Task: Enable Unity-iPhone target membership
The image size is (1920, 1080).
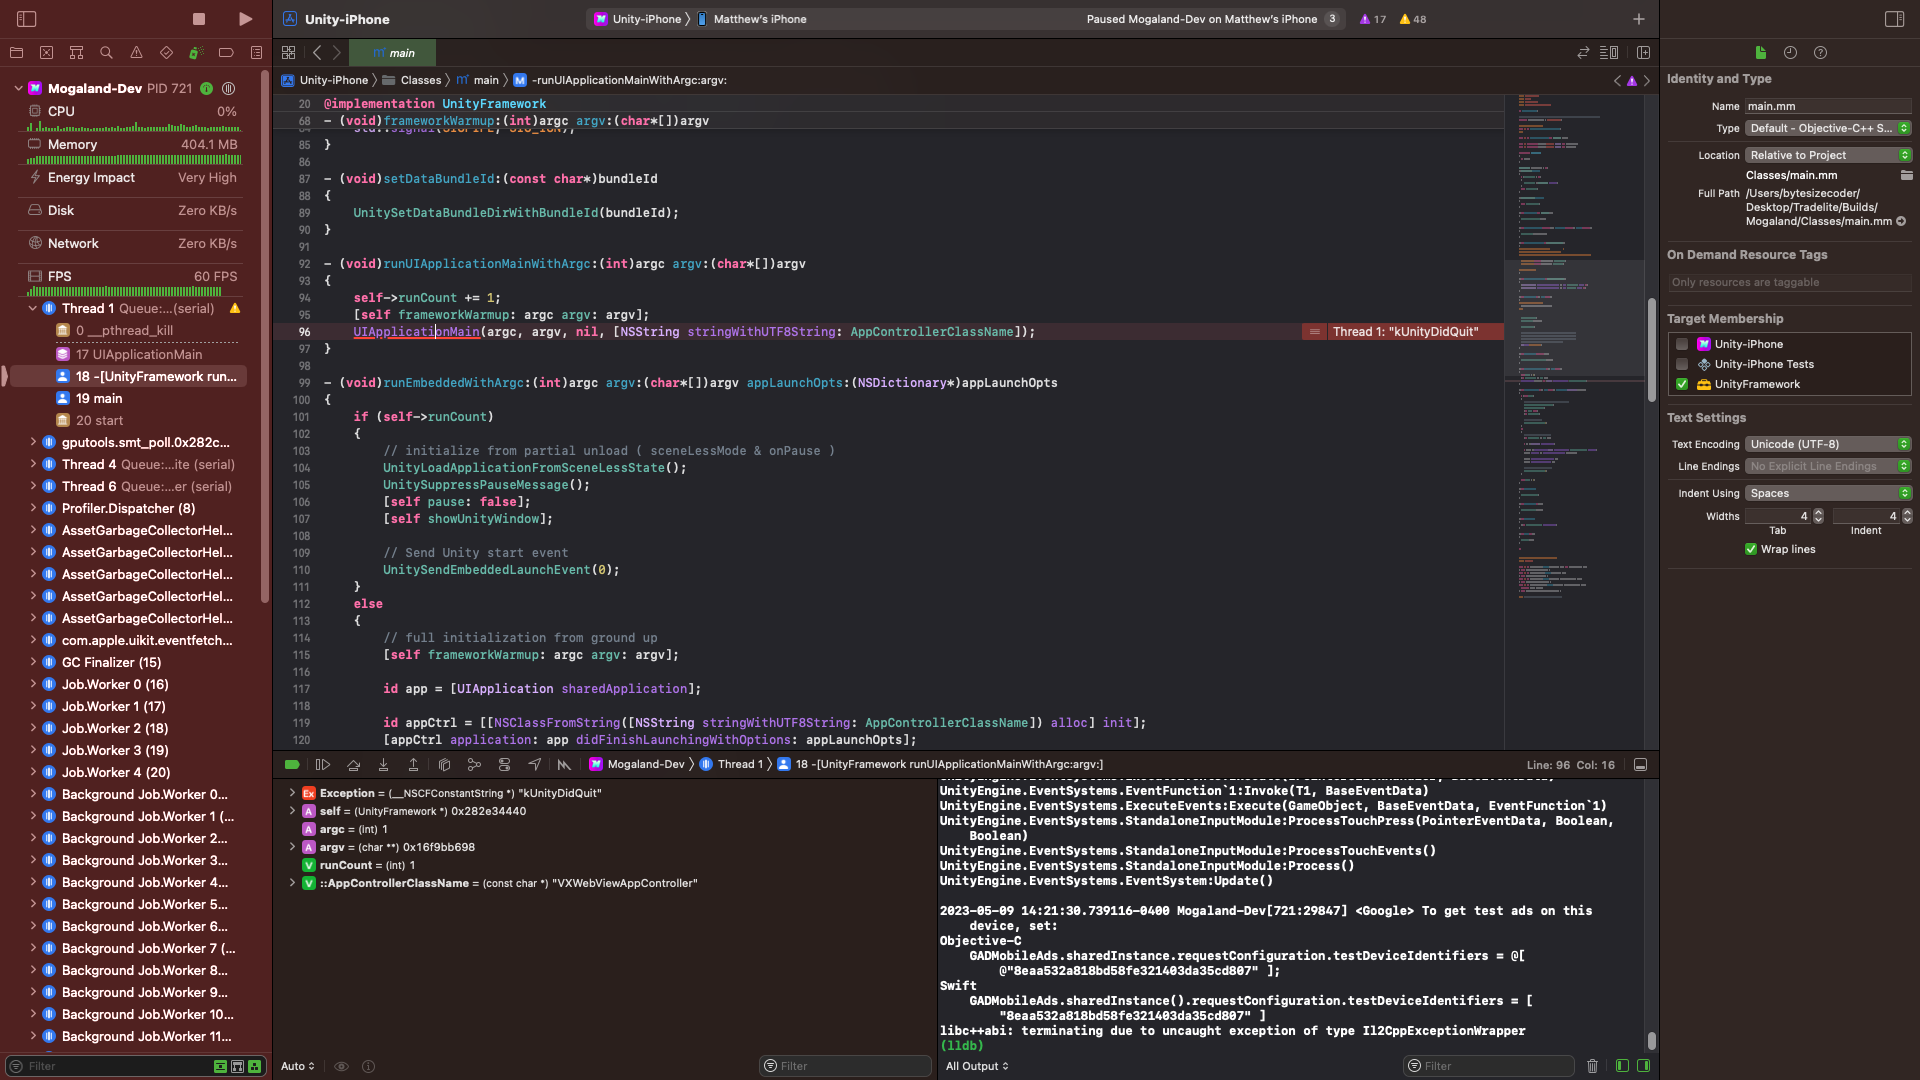Action: coord(1683,344)
